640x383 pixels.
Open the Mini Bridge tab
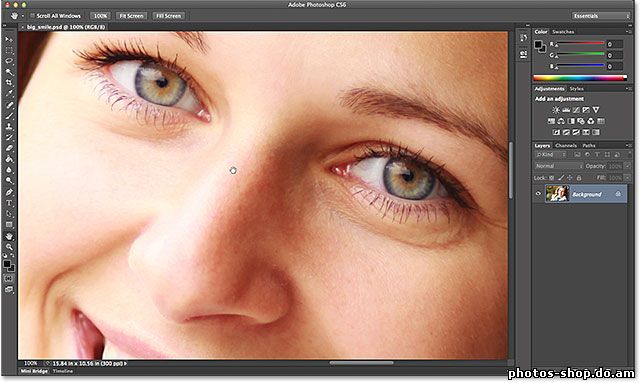pos(34,371)
